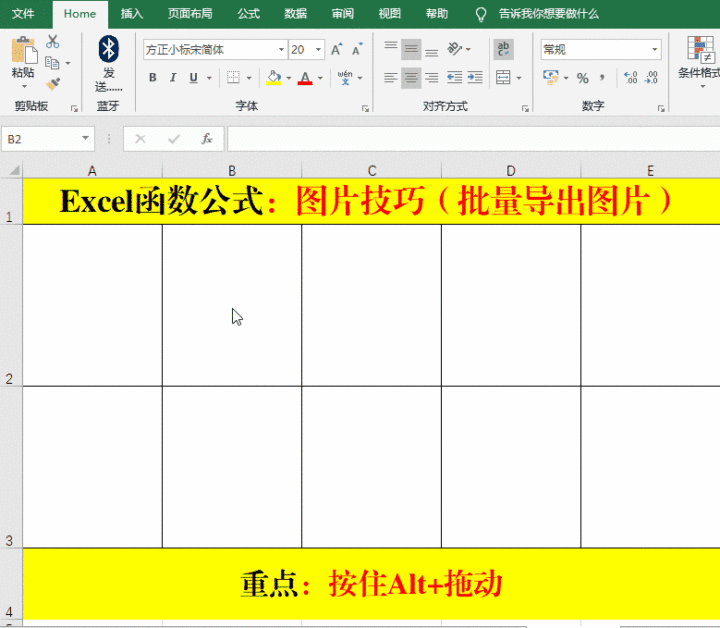Toggle Bold formatting

click(x=152, y=78)
